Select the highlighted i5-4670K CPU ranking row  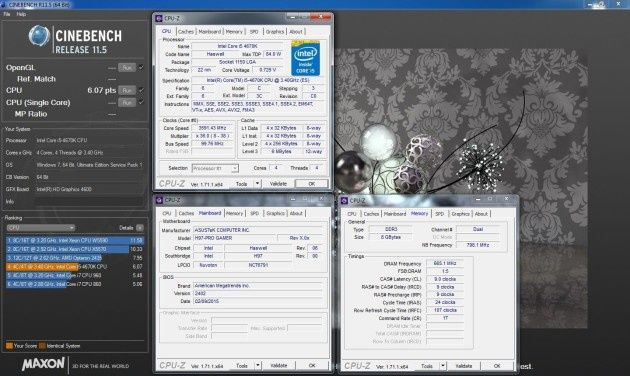(75, 266)
